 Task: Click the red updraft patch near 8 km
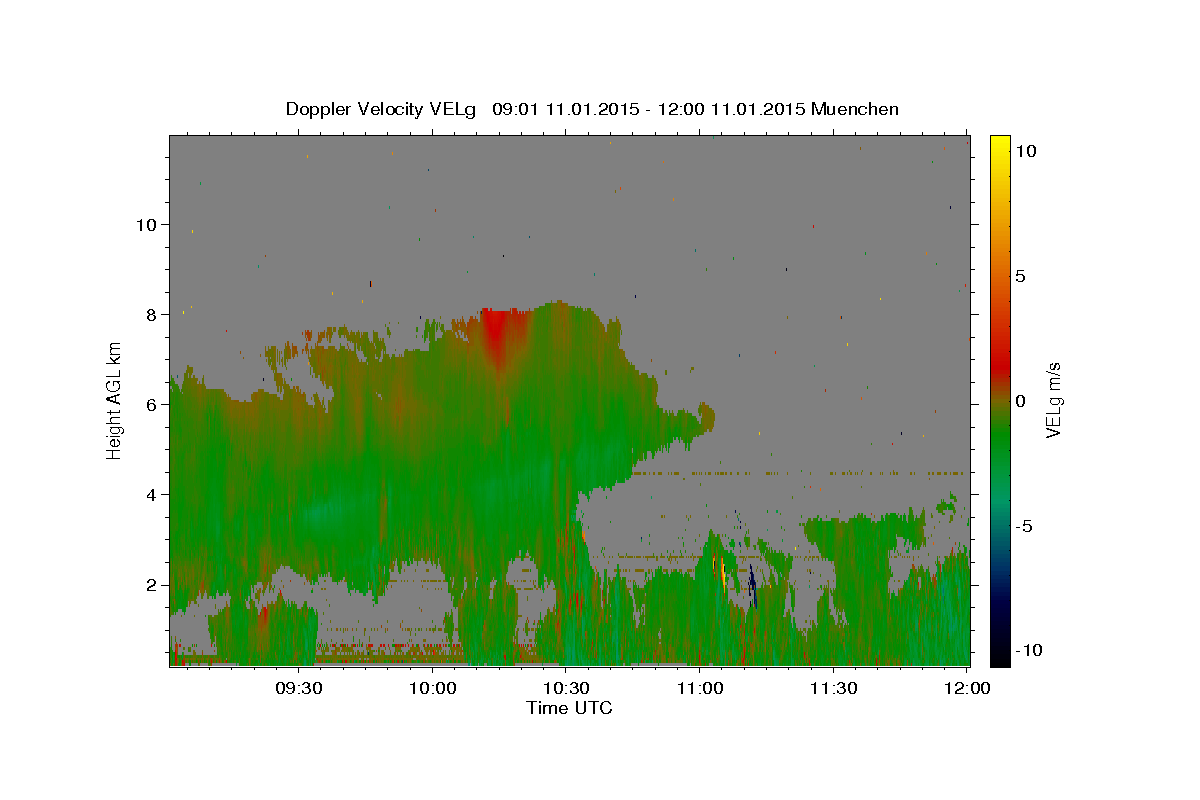tap(497, 335)
